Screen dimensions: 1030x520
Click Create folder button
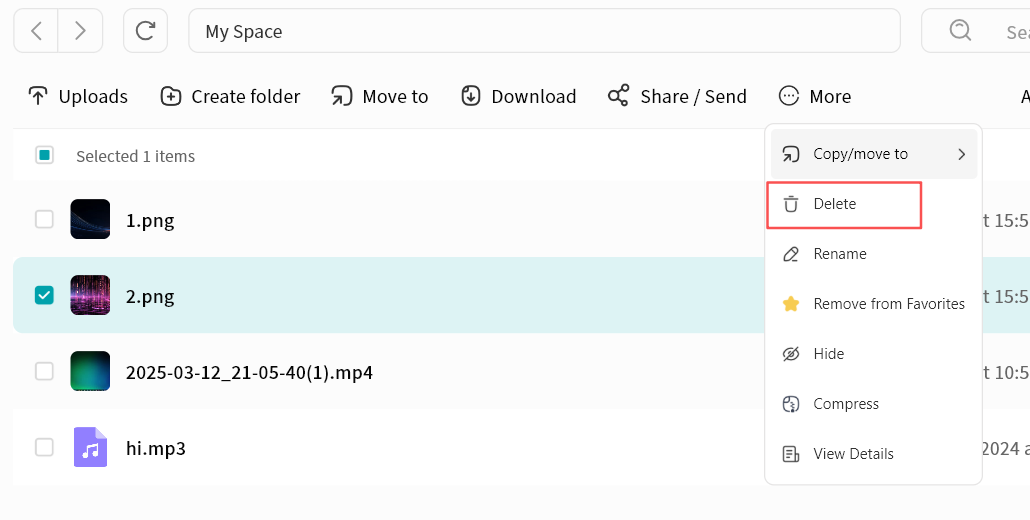click(x=230, y=96)
